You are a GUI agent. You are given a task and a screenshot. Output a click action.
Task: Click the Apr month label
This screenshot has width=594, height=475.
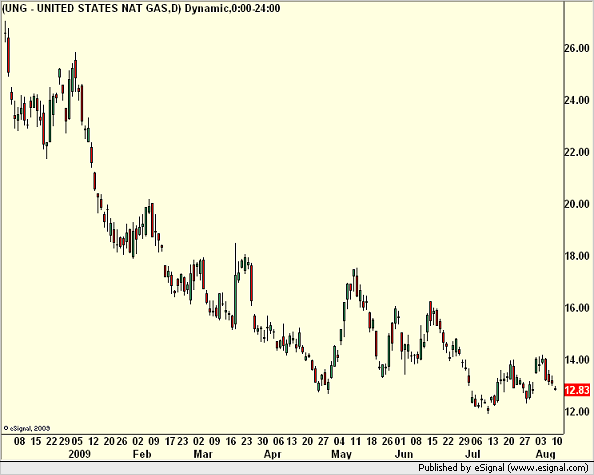click(273, 454)
